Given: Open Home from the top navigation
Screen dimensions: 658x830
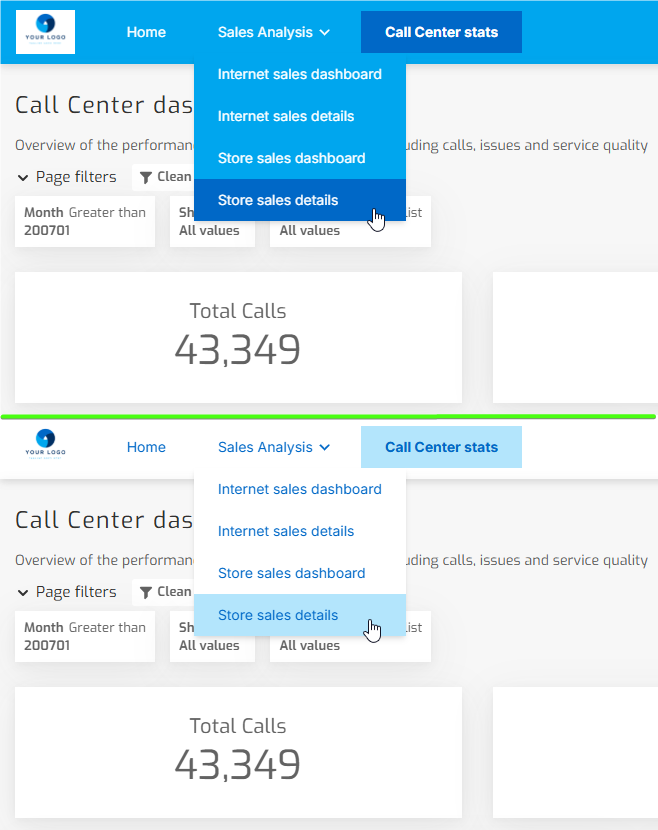Looking at the screenshot, I should (146, 32).
